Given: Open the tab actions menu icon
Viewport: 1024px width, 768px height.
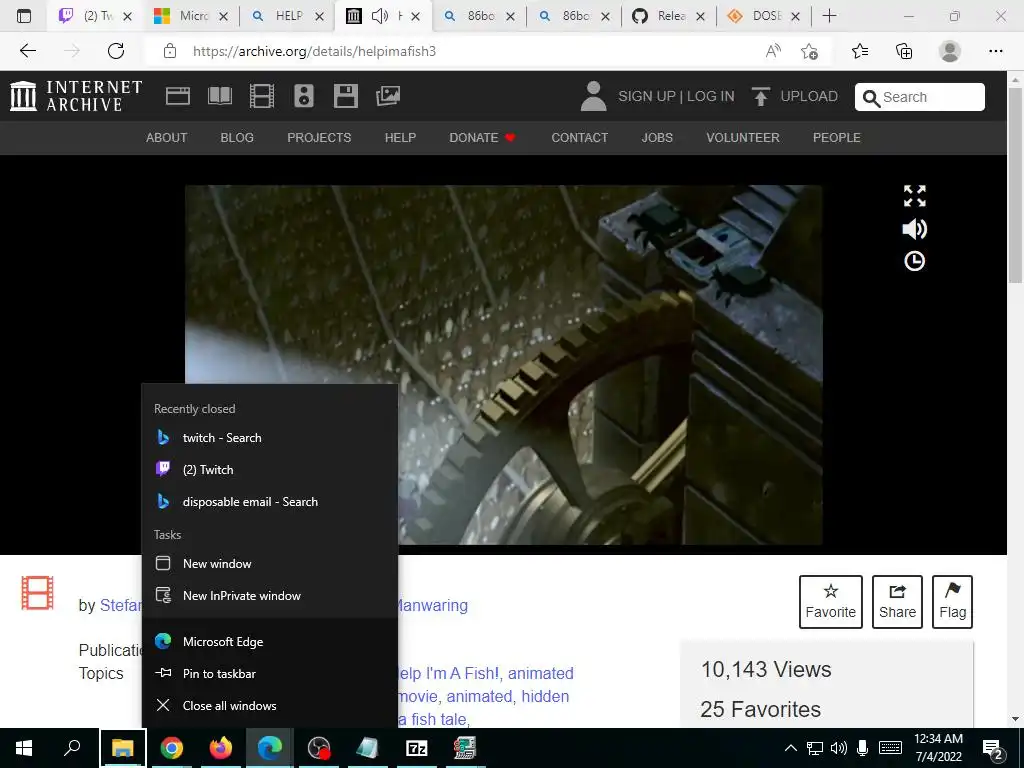Looking at the screenshot, I should coord(24,16).
